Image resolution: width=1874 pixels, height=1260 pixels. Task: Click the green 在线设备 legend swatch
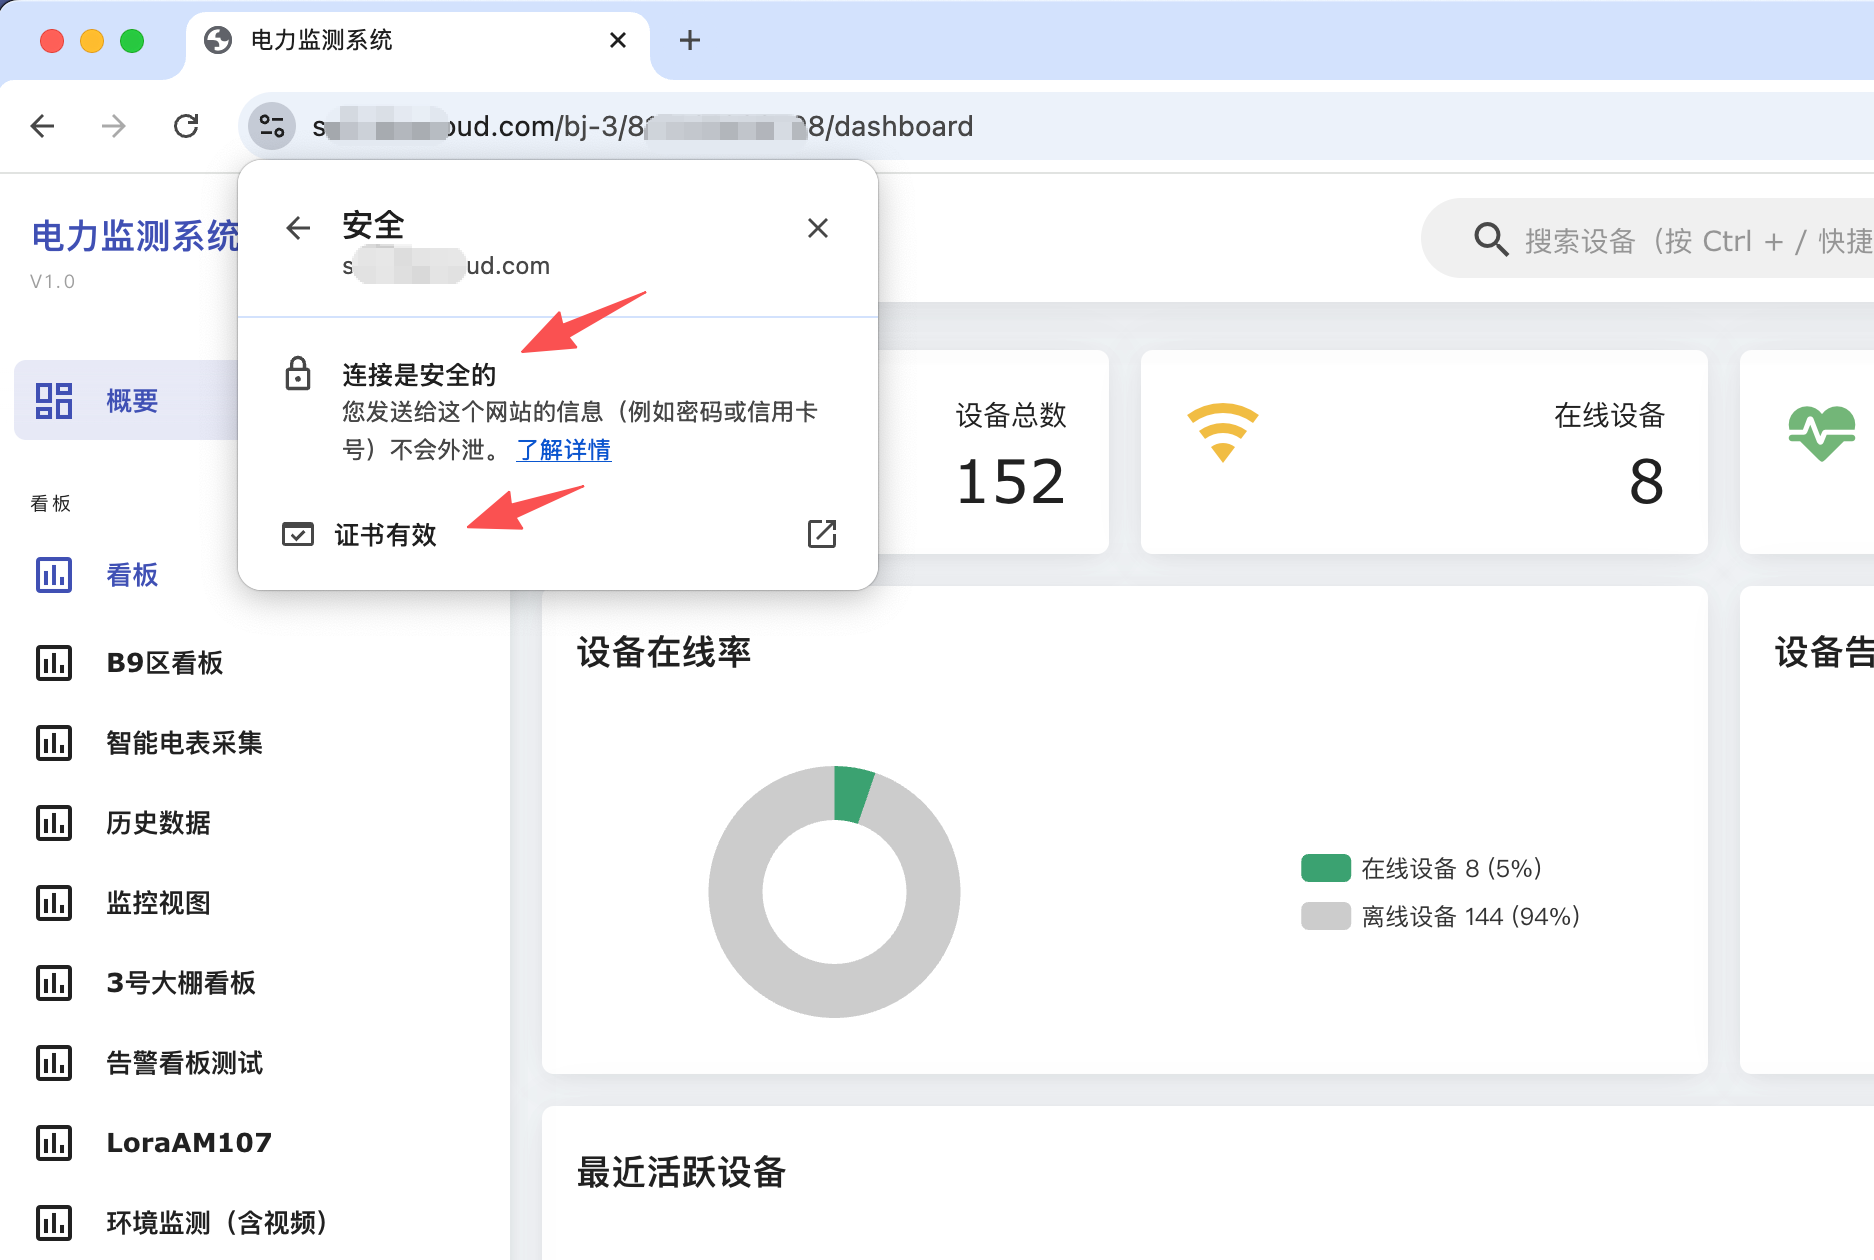click(x=1325, y=868)
